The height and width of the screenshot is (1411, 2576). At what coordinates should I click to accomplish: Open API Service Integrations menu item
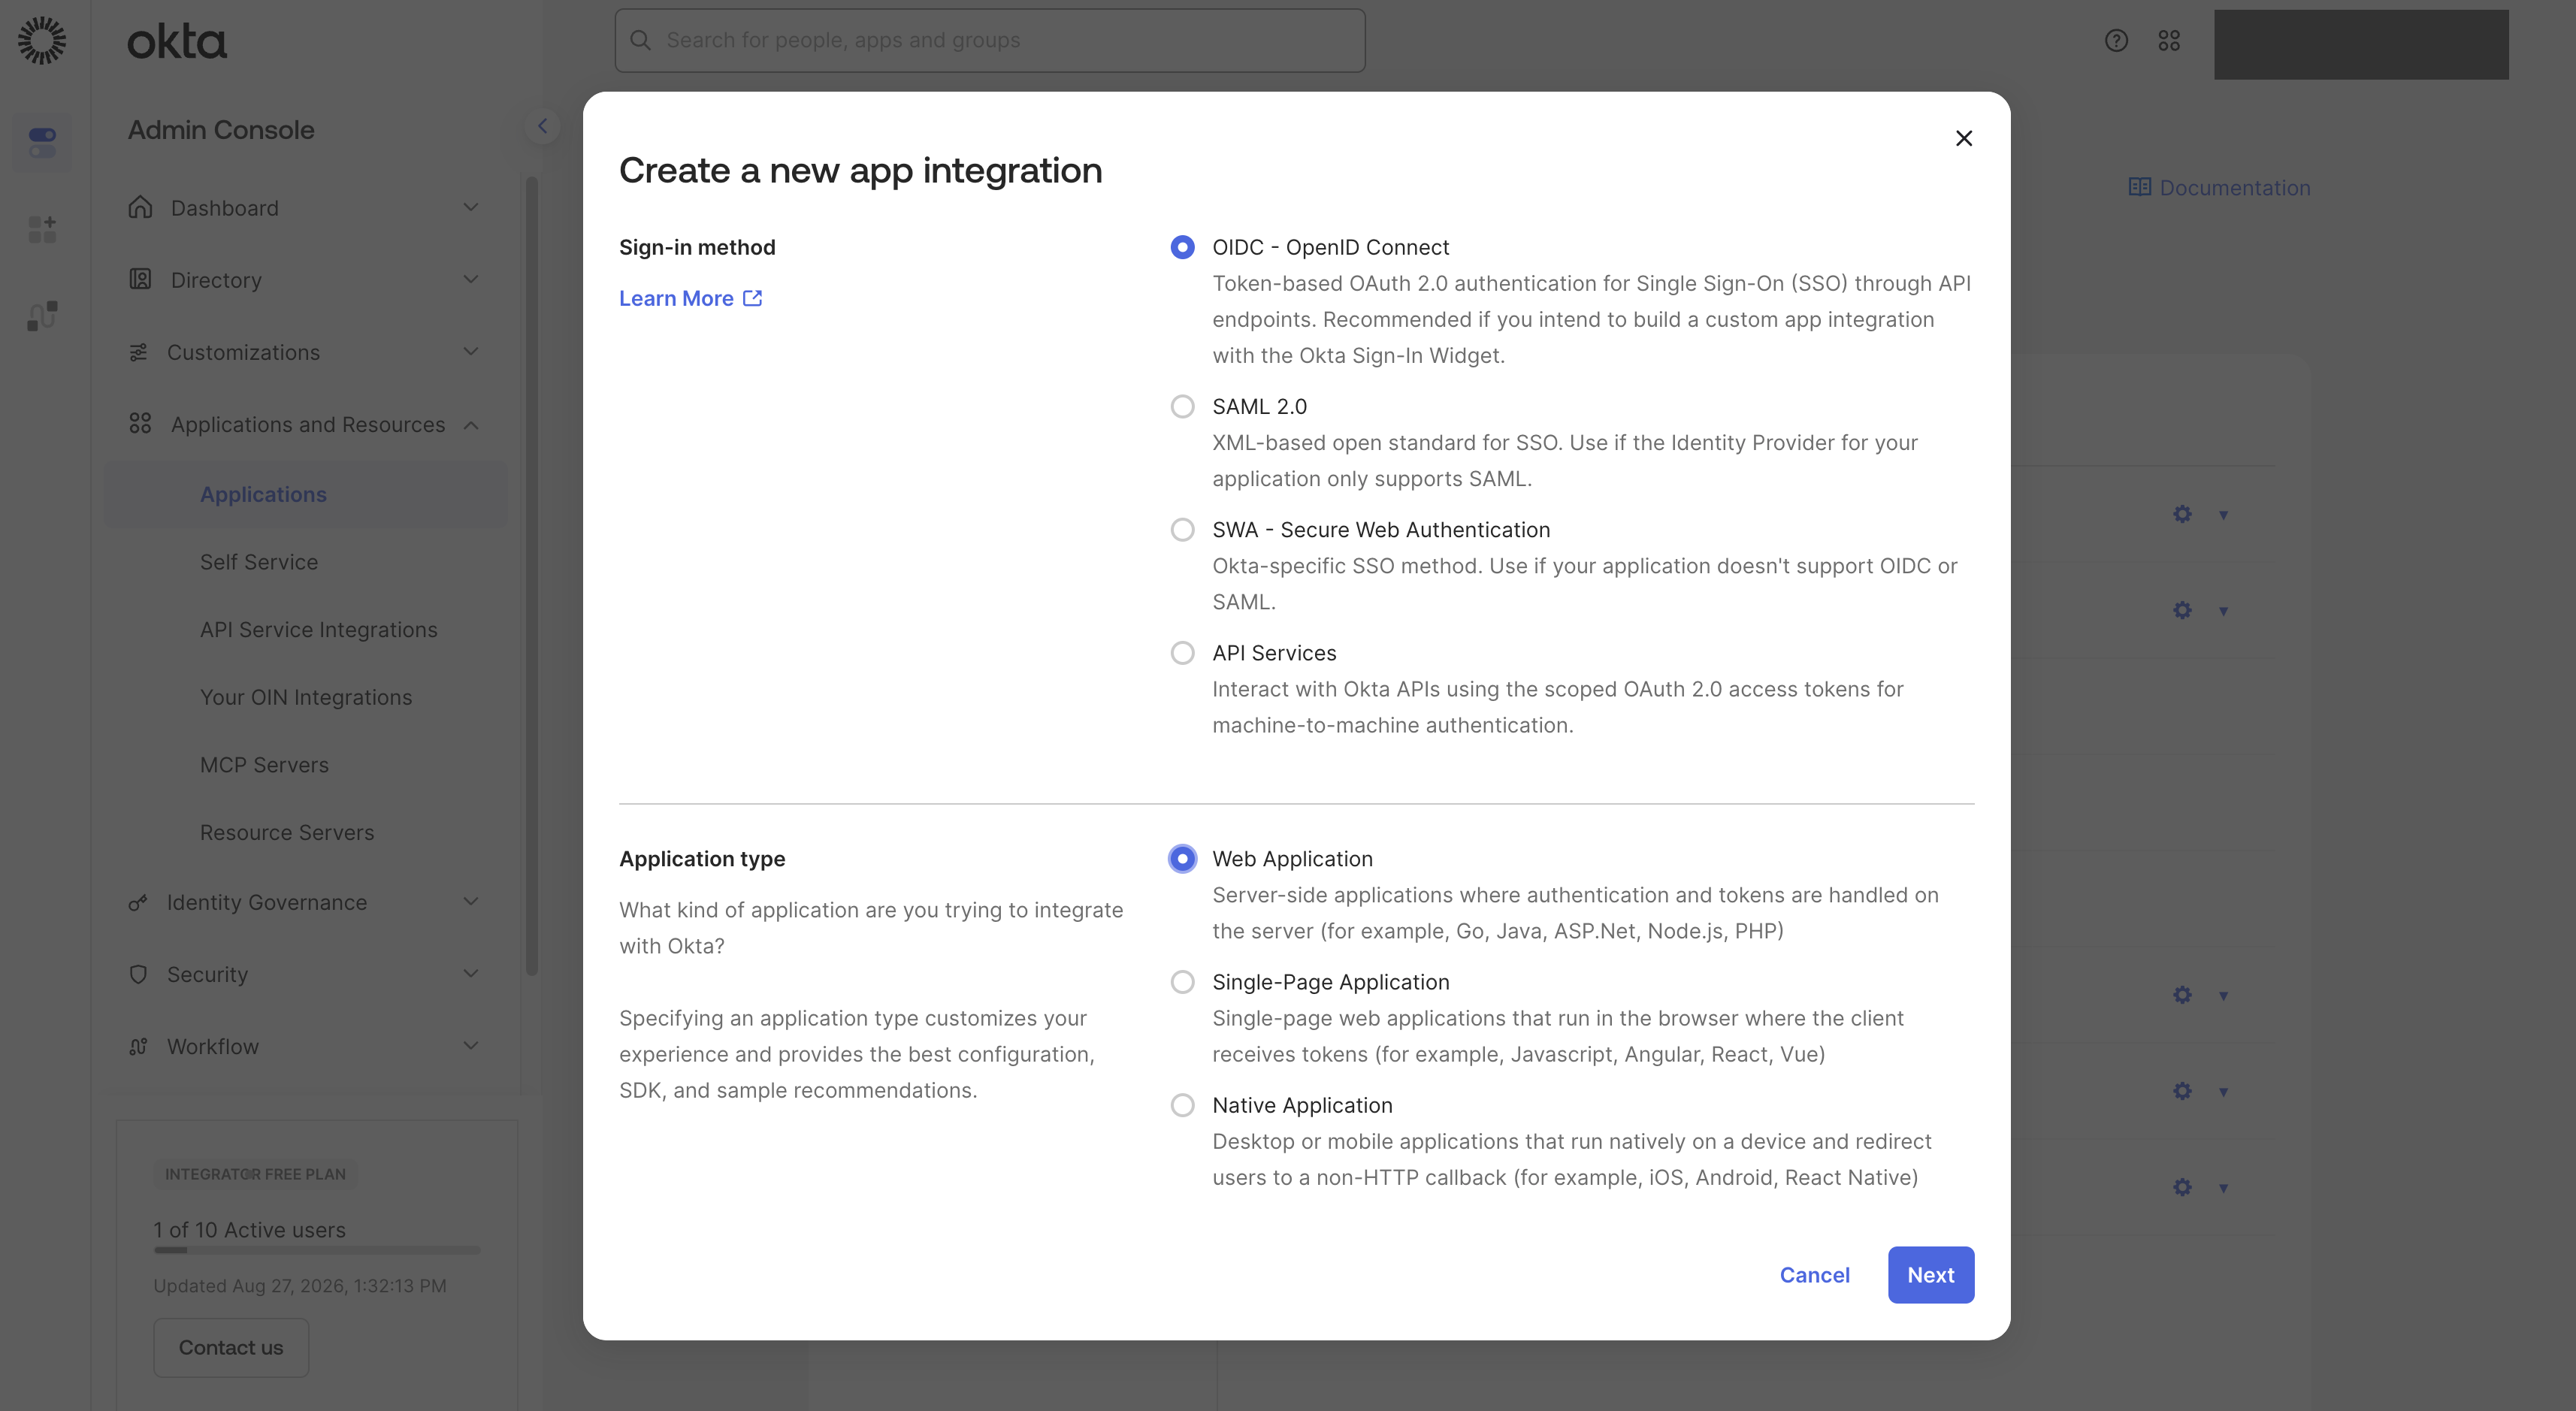pos(306,630)
